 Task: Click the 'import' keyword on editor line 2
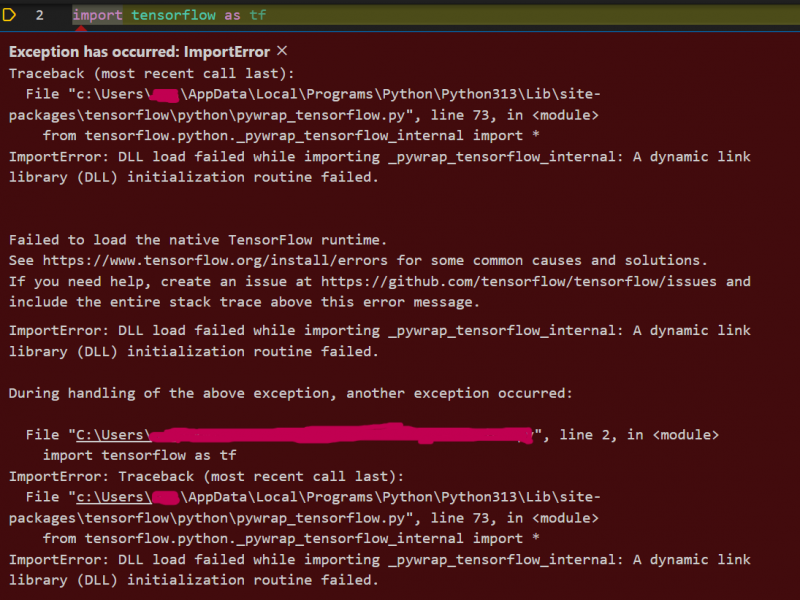click(97, 15)
